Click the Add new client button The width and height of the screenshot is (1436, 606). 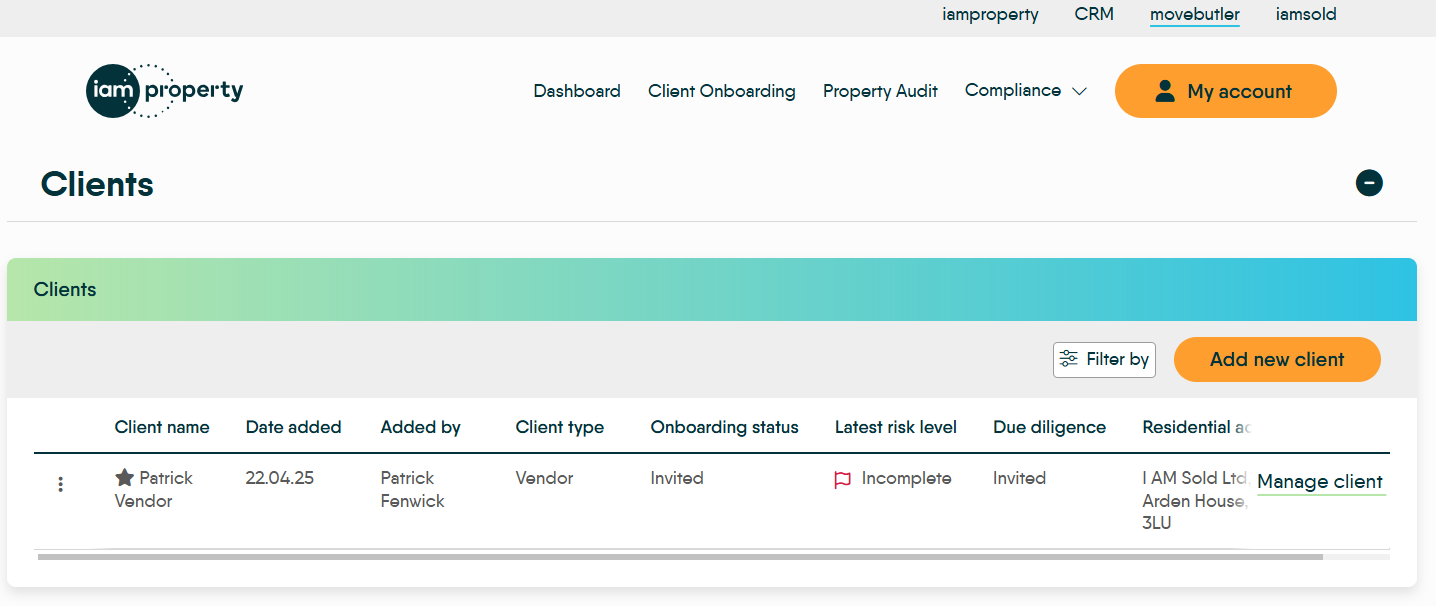1277,359
